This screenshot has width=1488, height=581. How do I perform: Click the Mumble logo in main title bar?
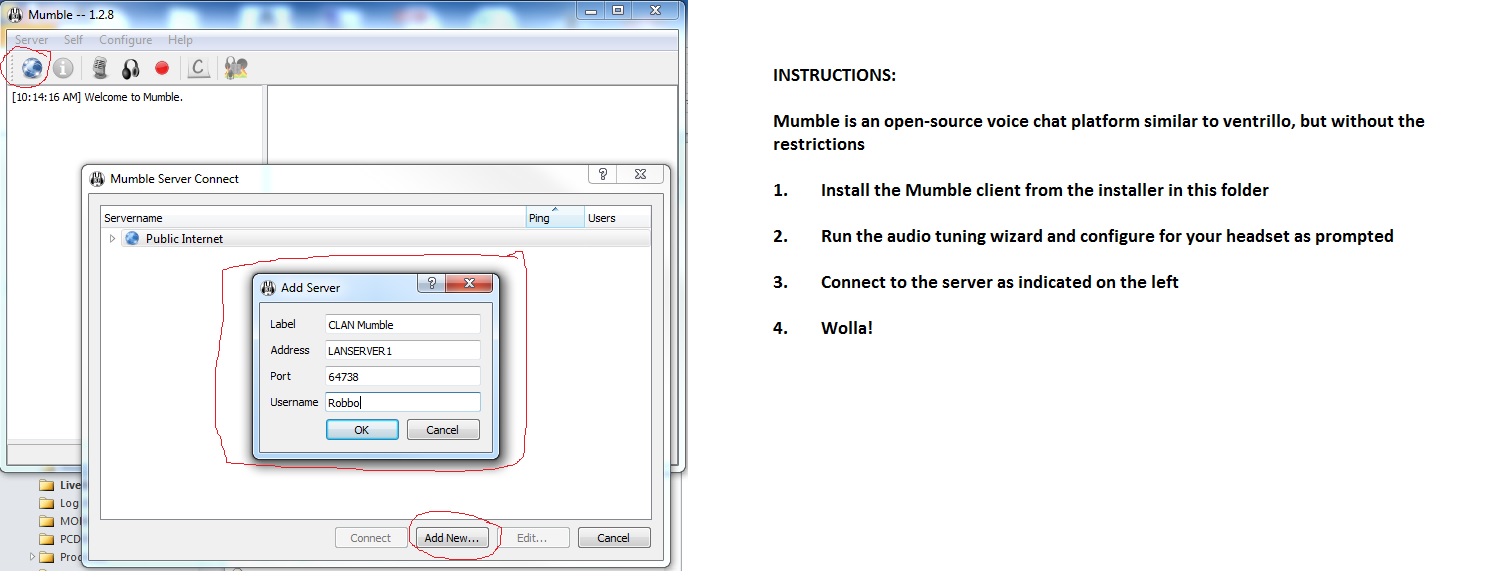(x=16, y=14)
